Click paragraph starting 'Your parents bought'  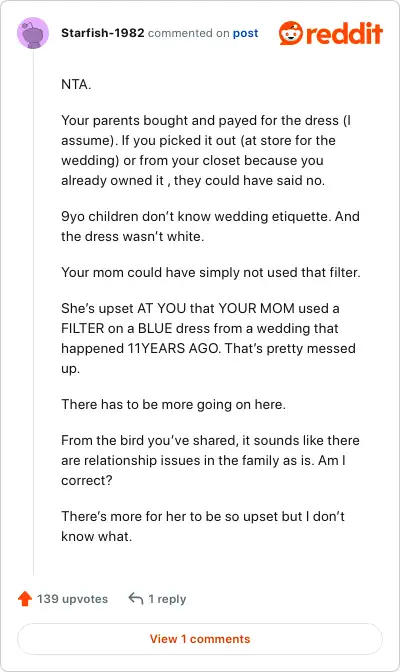point(206,150)
